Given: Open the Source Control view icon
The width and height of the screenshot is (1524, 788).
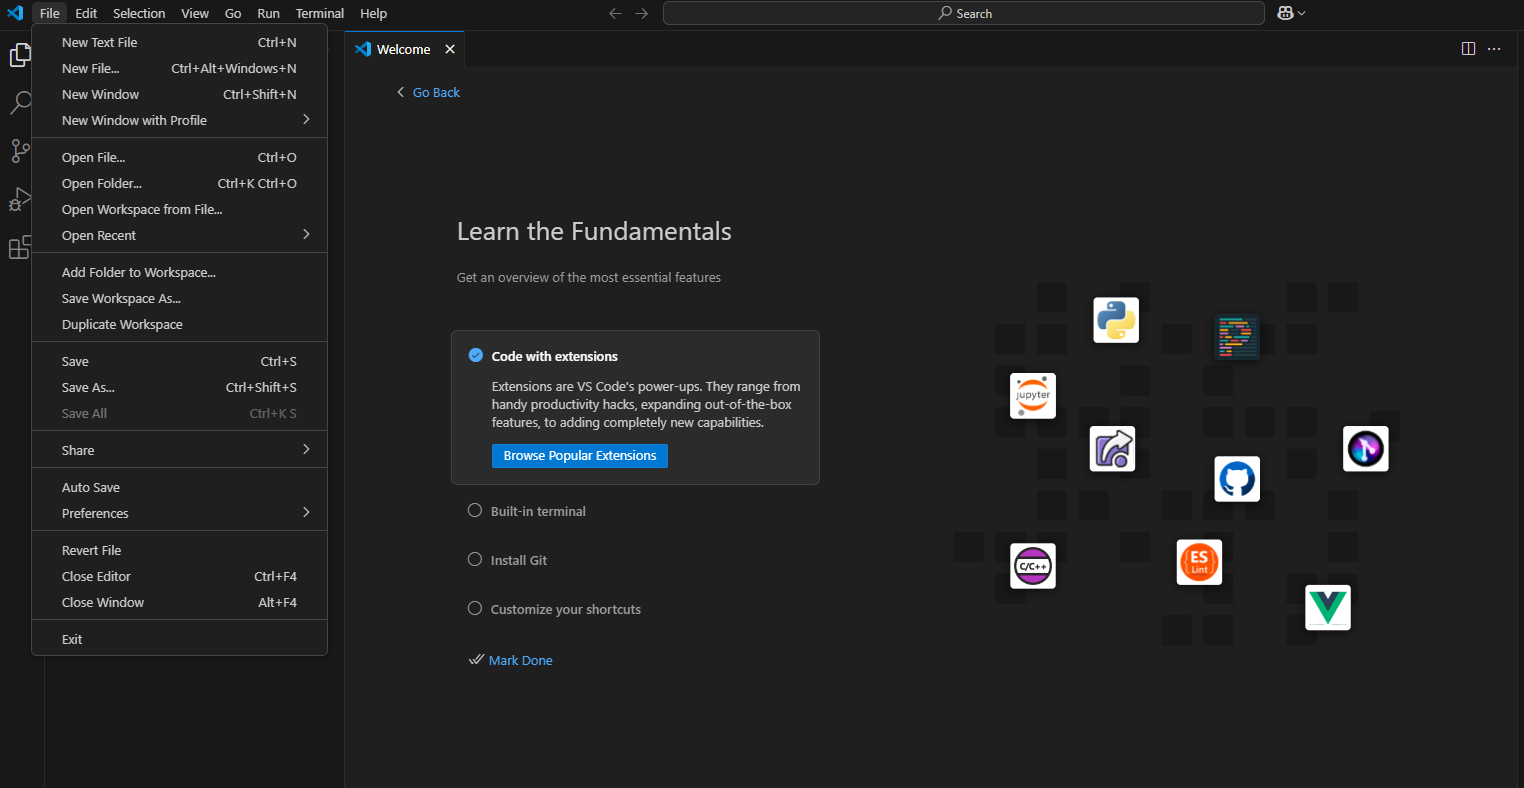Looking at the screenshot, I should pos(20,151).
